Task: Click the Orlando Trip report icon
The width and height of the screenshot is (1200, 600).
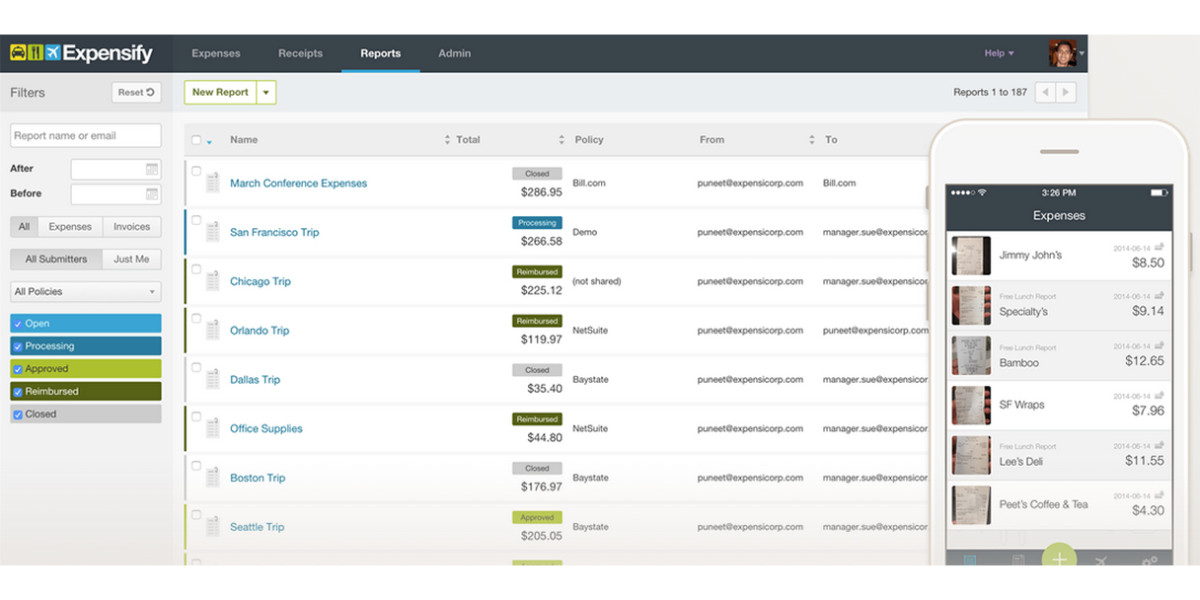Action: [x=212, y=330]
